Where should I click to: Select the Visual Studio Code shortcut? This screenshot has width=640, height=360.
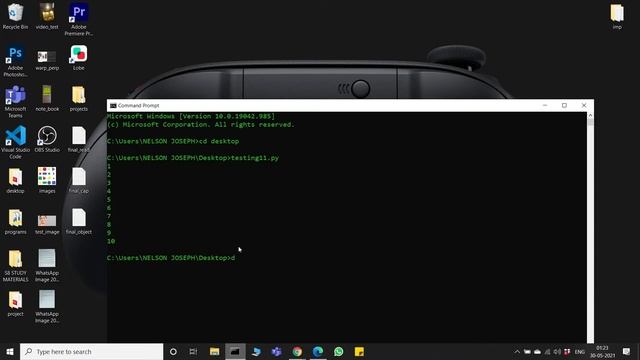[16, 142]
